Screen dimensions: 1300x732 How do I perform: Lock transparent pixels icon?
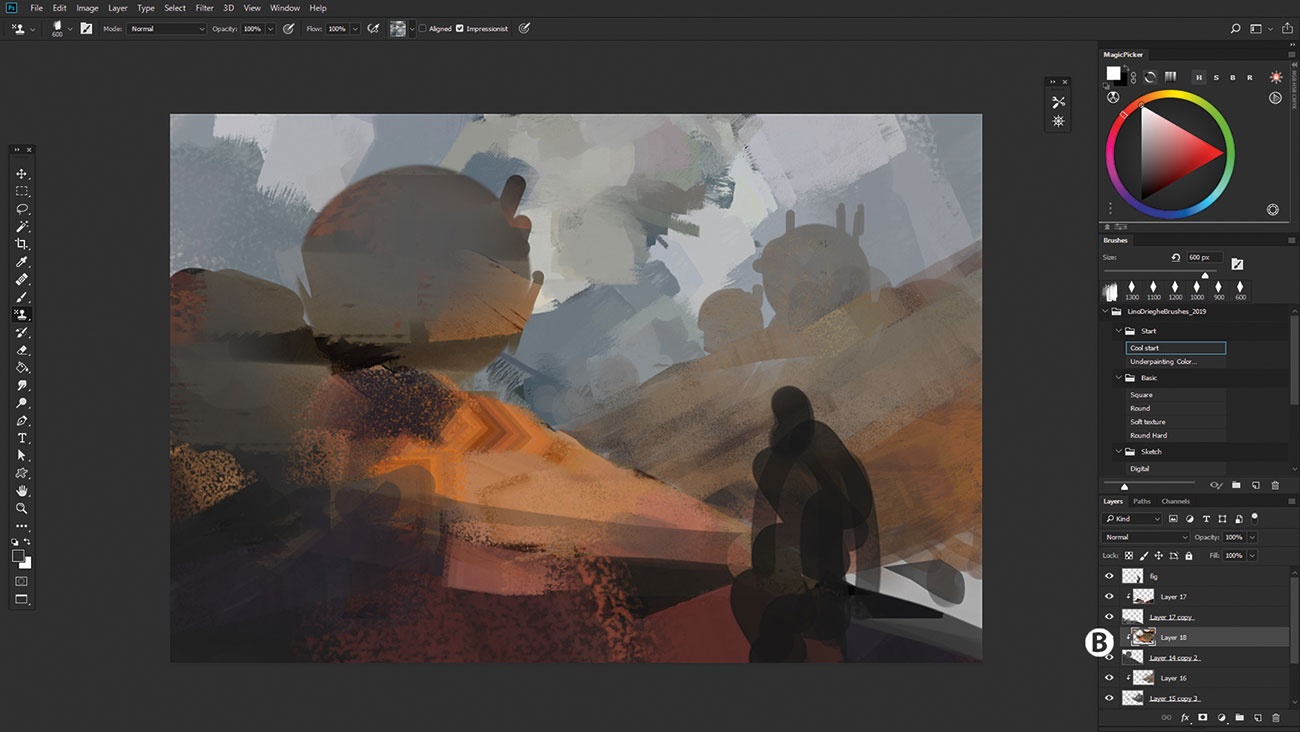(1129, 555)
